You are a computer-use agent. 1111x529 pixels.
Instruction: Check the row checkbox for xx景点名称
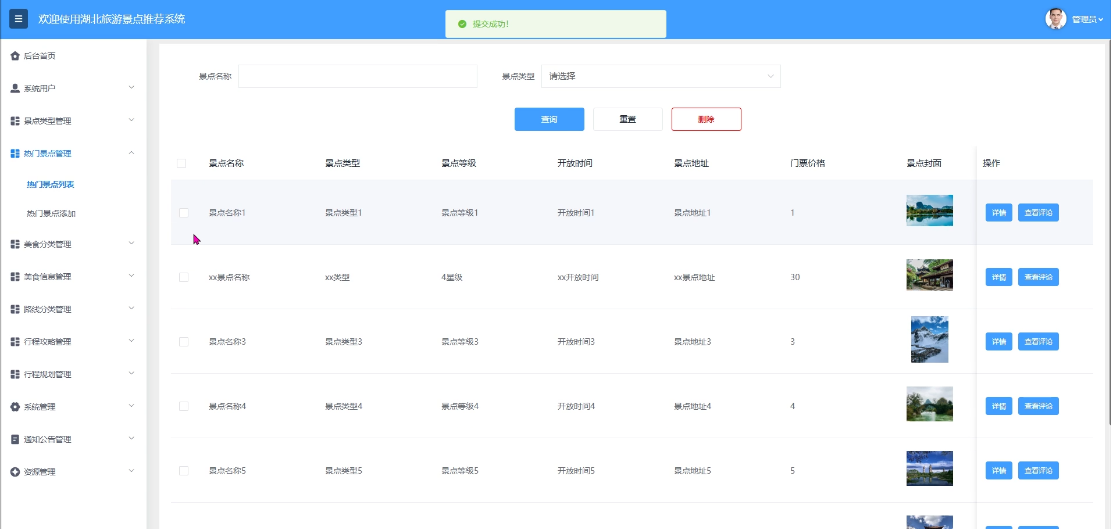pyautogui.click(x=184, y=277)
